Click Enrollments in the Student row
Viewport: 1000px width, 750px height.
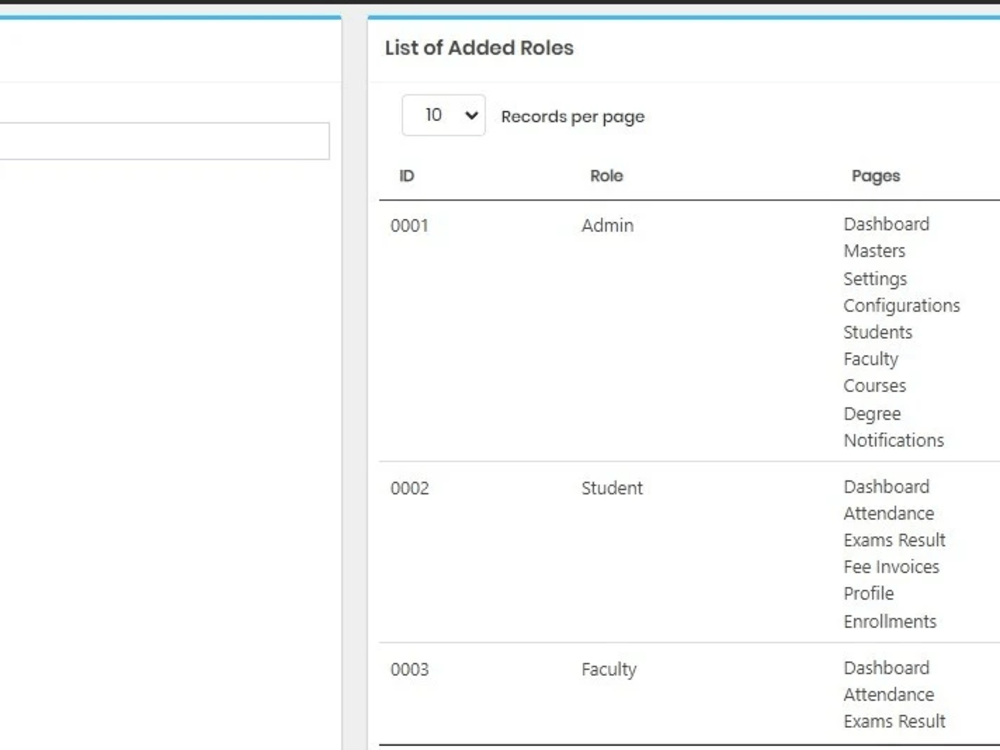point(890,622)
